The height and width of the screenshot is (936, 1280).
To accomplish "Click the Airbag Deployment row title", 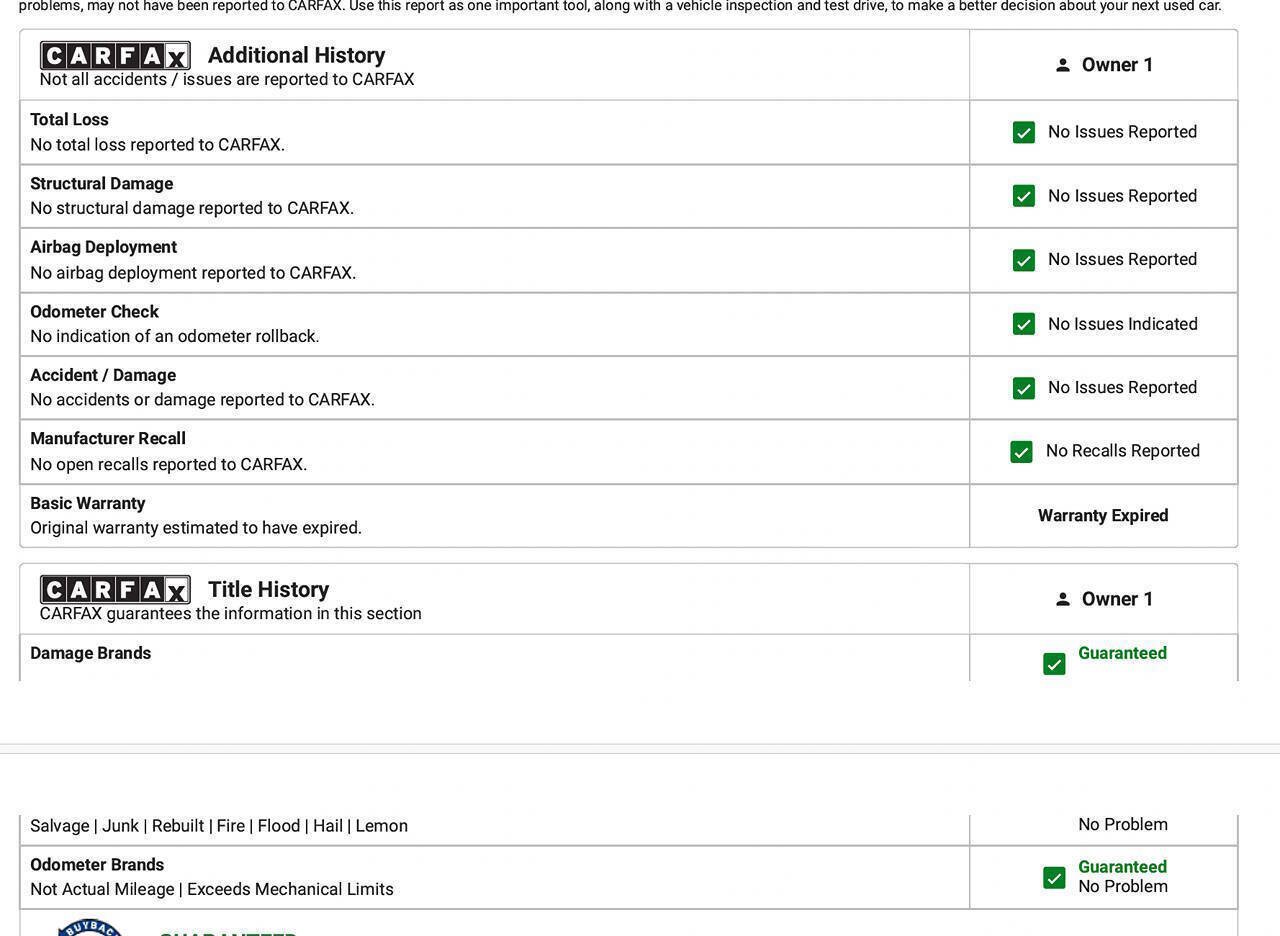I will coord(103,247).
